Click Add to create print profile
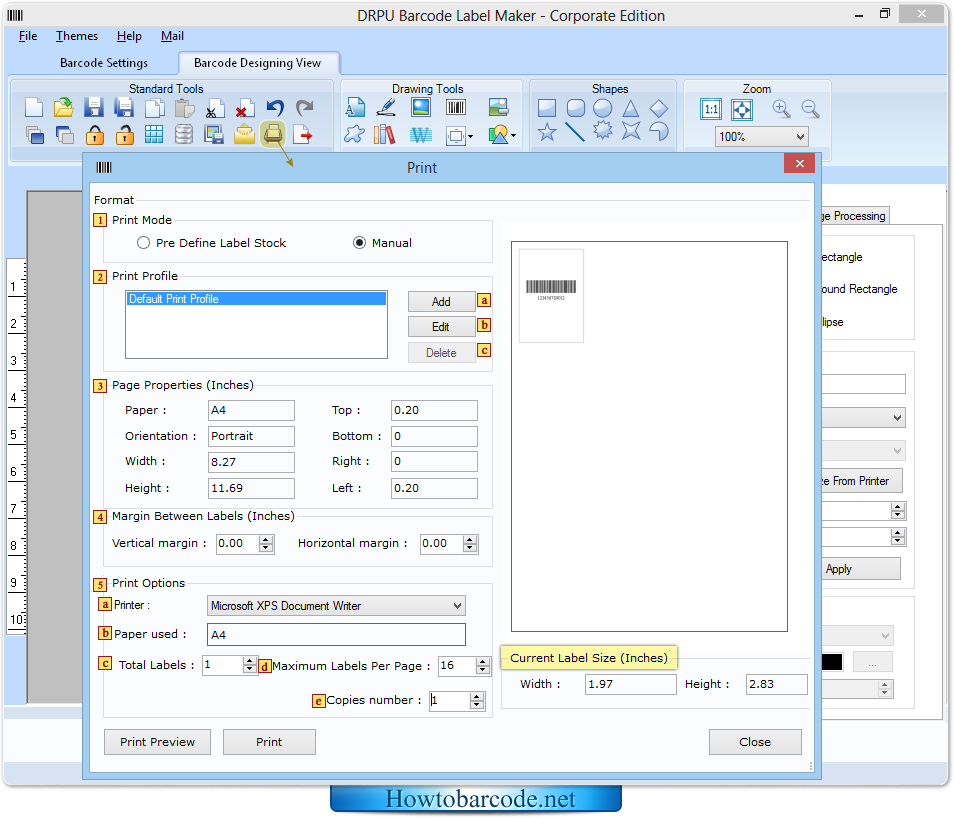This screenshot has width=954, height=818. pyautogui.click(x=441, y=301)
